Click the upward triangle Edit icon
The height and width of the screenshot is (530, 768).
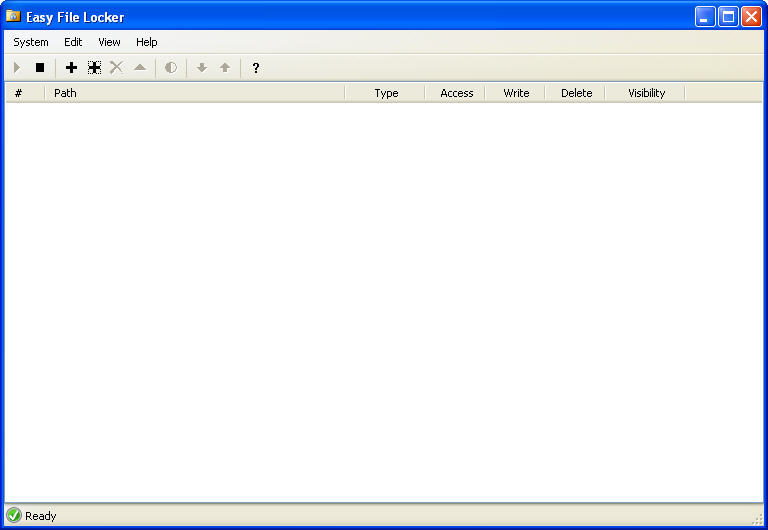point(140,67)
